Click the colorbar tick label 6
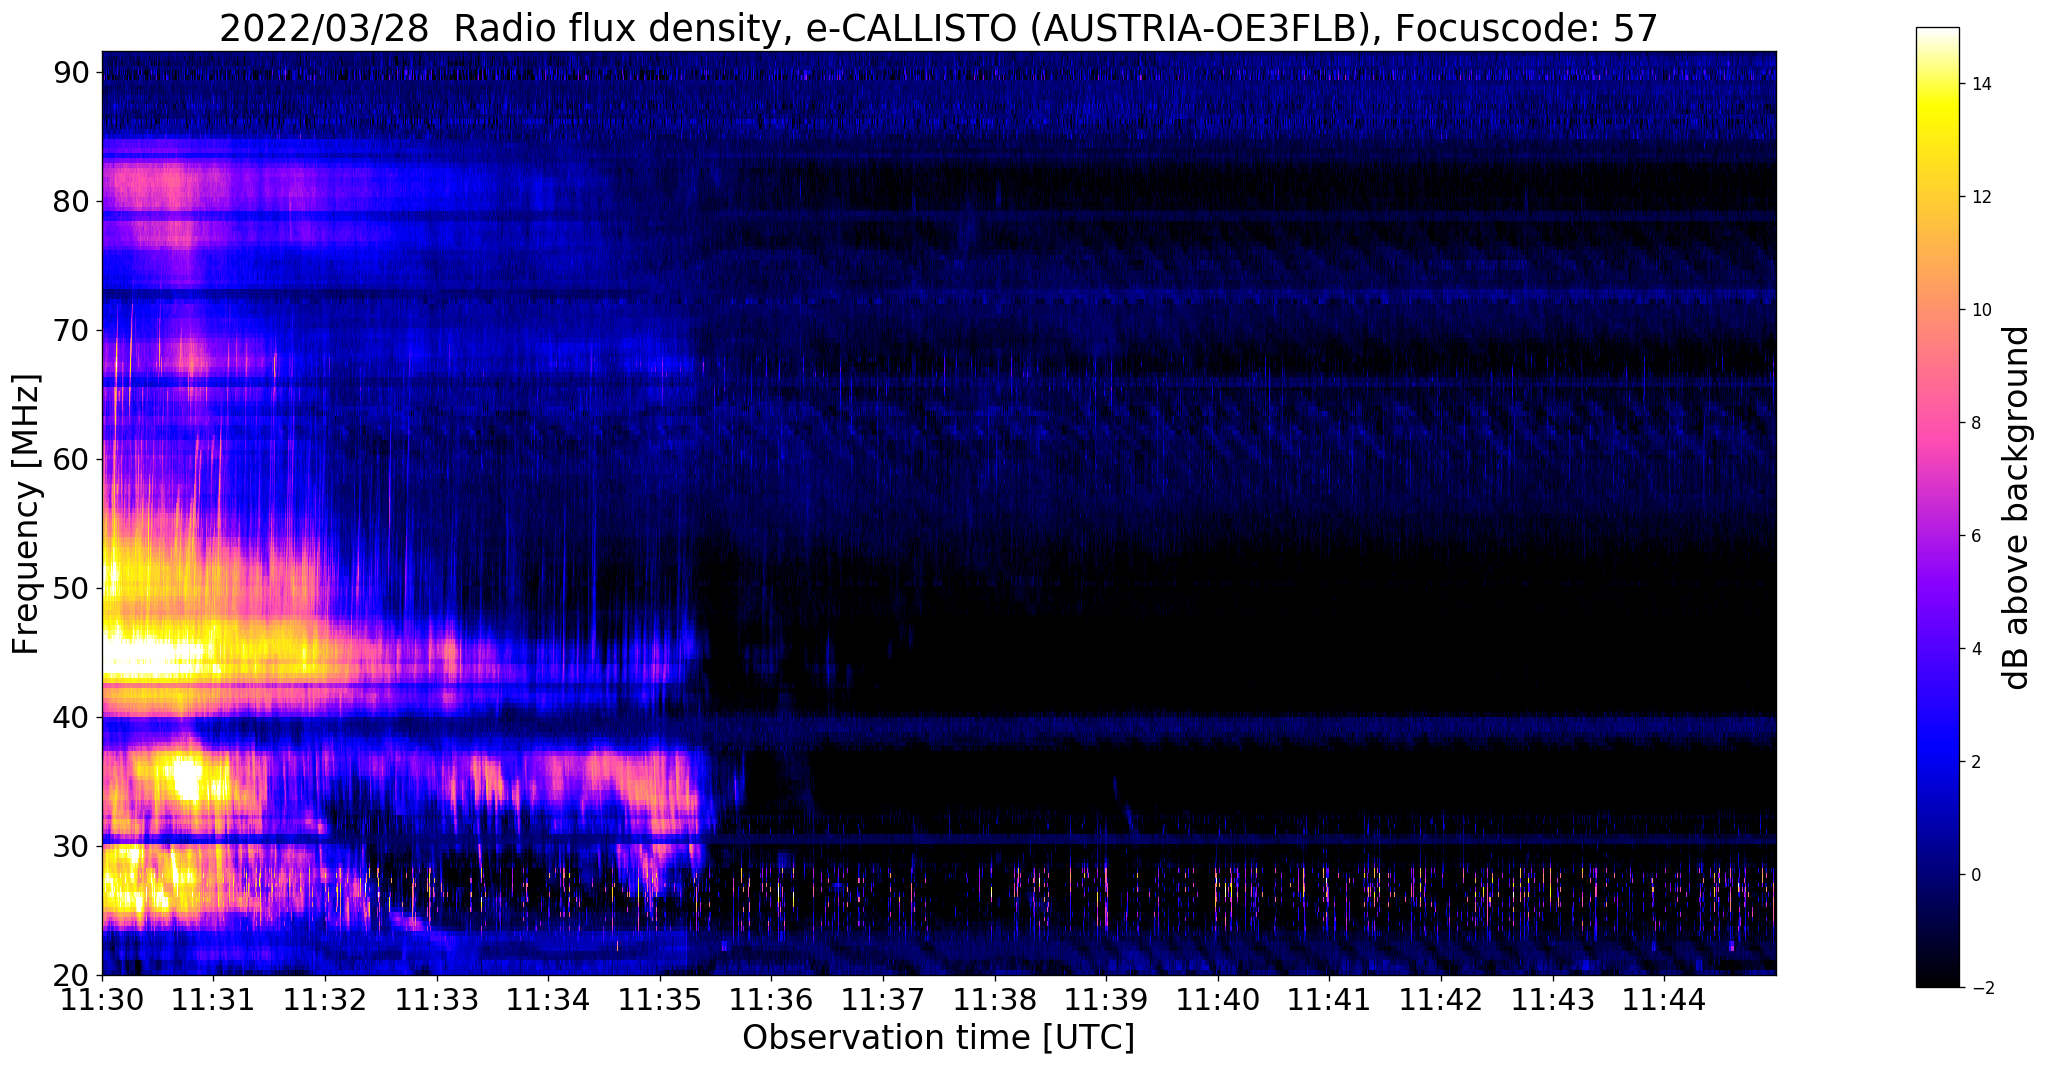This screenshot has width=2047, height=1067. (x=1976, y=536)
